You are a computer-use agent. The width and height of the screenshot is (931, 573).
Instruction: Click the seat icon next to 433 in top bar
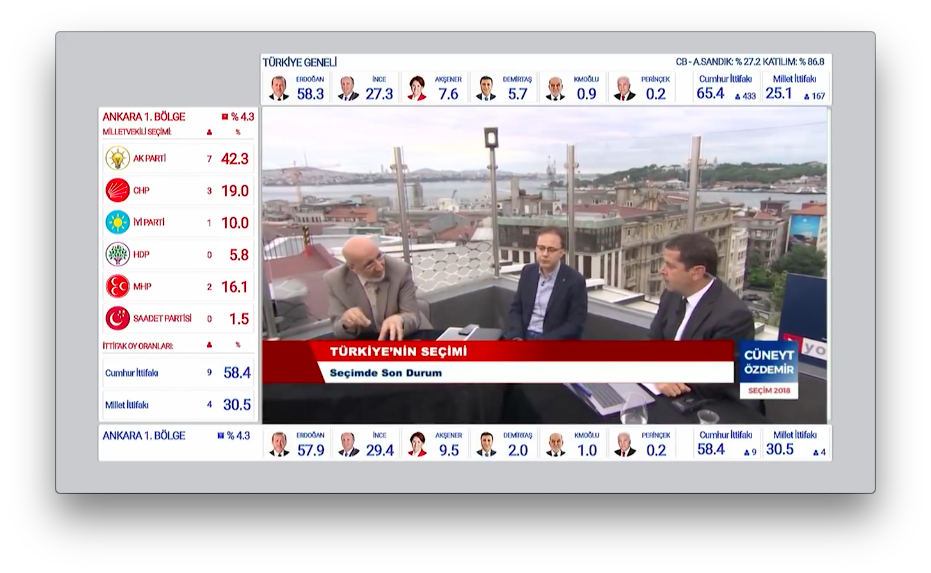coord(738,97)
